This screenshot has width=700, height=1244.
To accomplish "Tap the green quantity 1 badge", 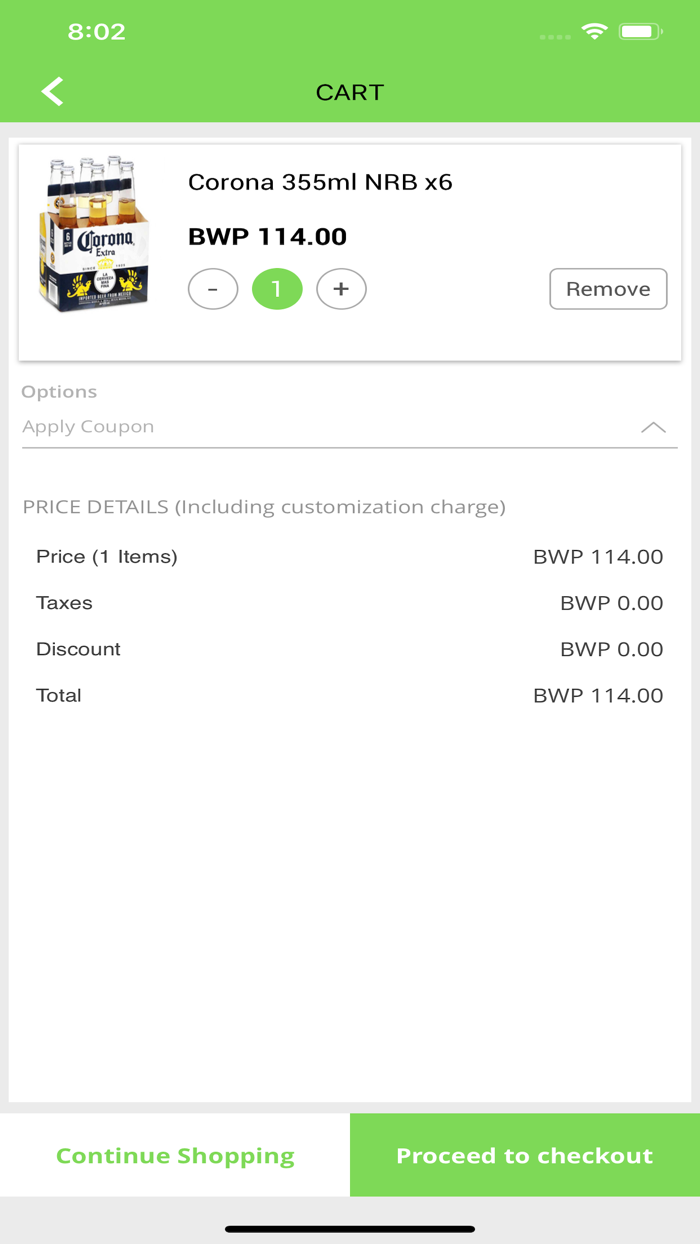I will (277, 289).
